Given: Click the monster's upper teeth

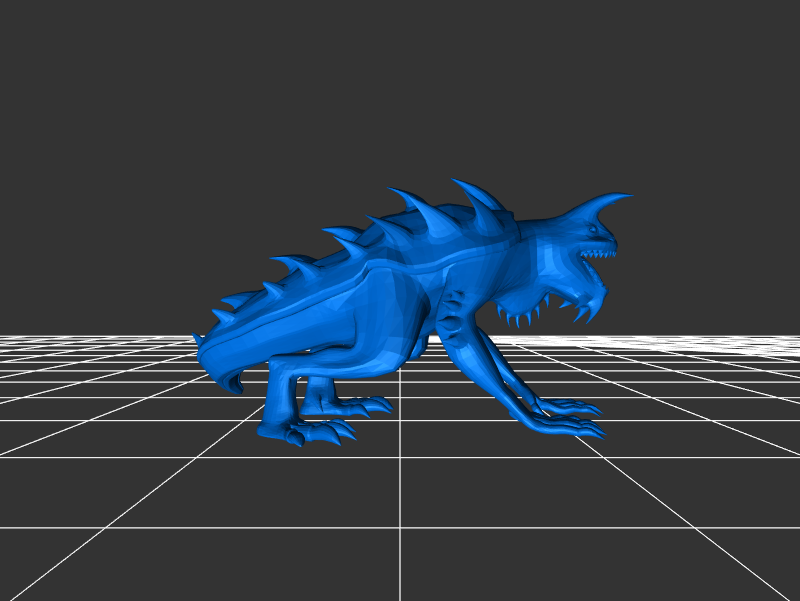Looking at the screenshot, I should [x=598, y=254].
